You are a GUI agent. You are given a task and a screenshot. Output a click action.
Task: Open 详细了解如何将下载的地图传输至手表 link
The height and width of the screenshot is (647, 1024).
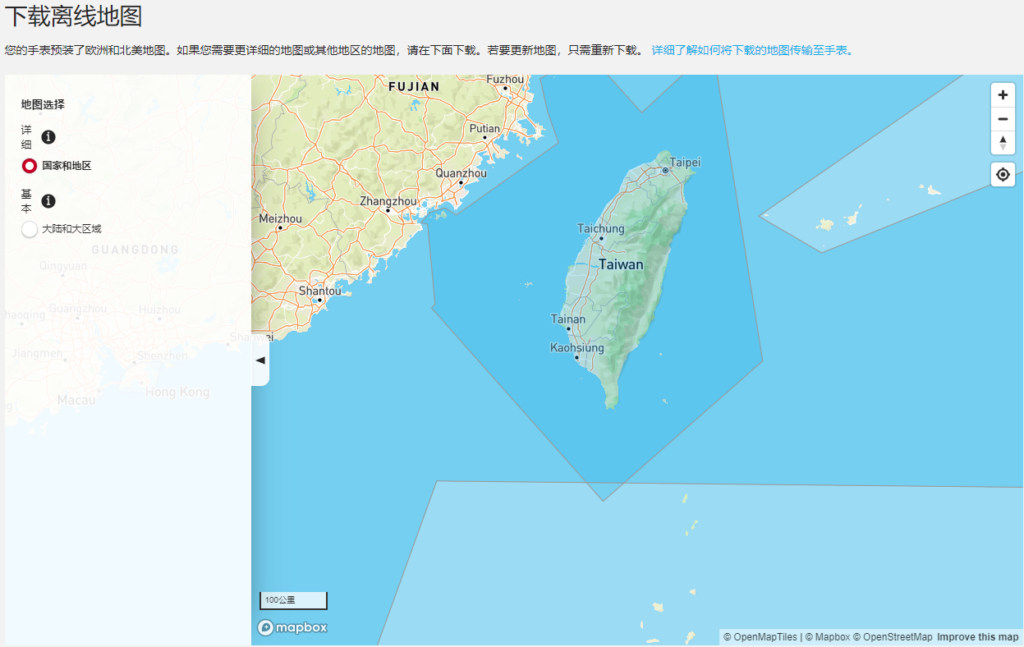point(752,50)
